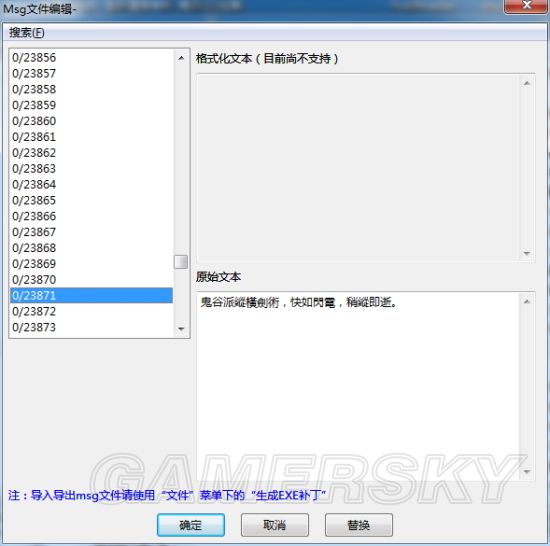Select list entry 0/23856
Screen dimensions: 550x546
point(91,57)
